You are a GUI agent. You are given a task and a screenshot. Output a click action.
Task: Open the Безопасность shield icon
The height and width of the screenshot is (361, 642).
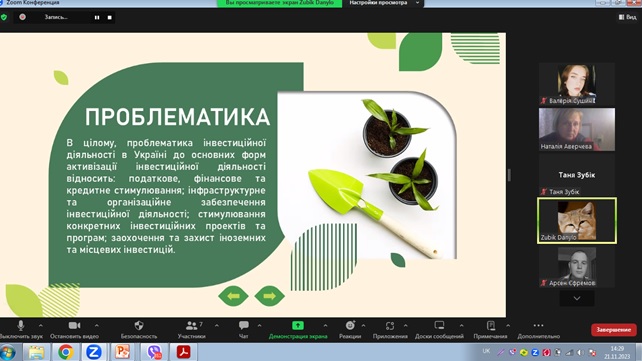pos(139,326)
